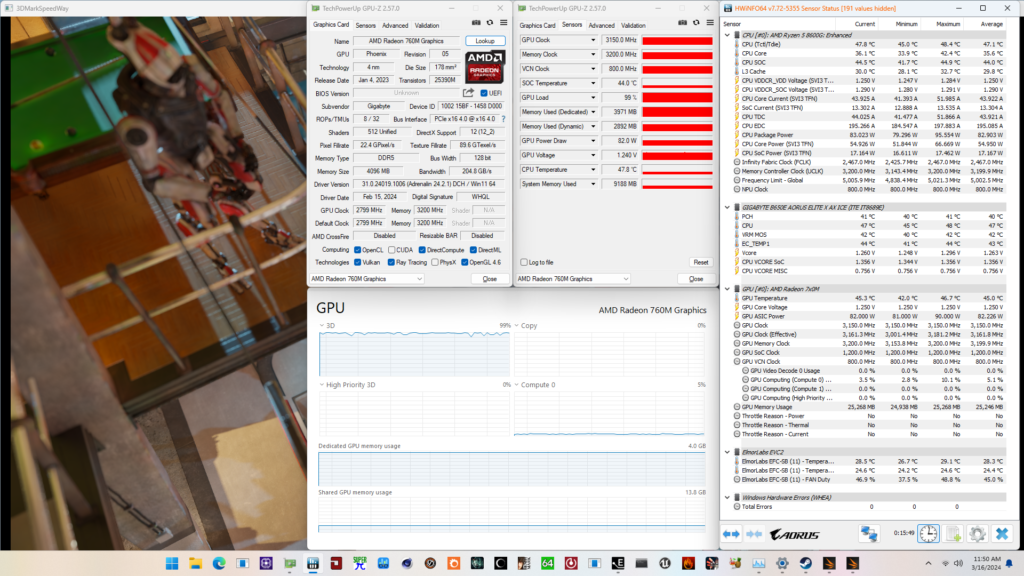1024x576 pixels.
Task: Click HWiNFO logging sheet with plus icon
Action: point(953,534)
